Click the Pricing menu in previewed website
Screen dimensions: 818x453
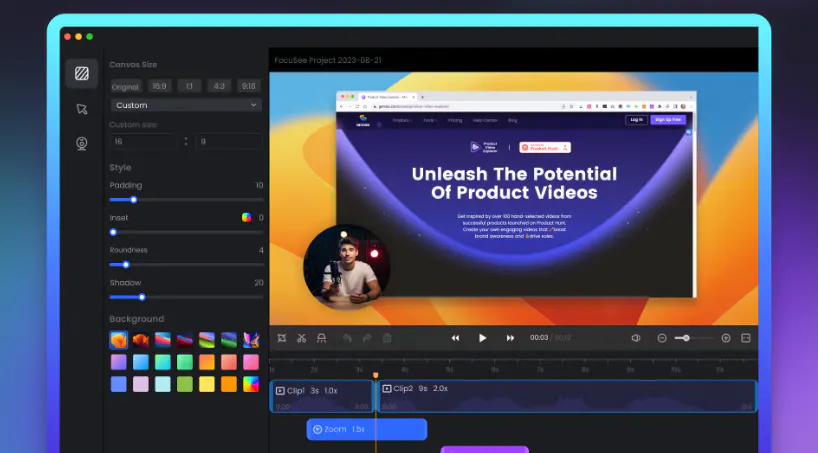click(x=455, y=120)
